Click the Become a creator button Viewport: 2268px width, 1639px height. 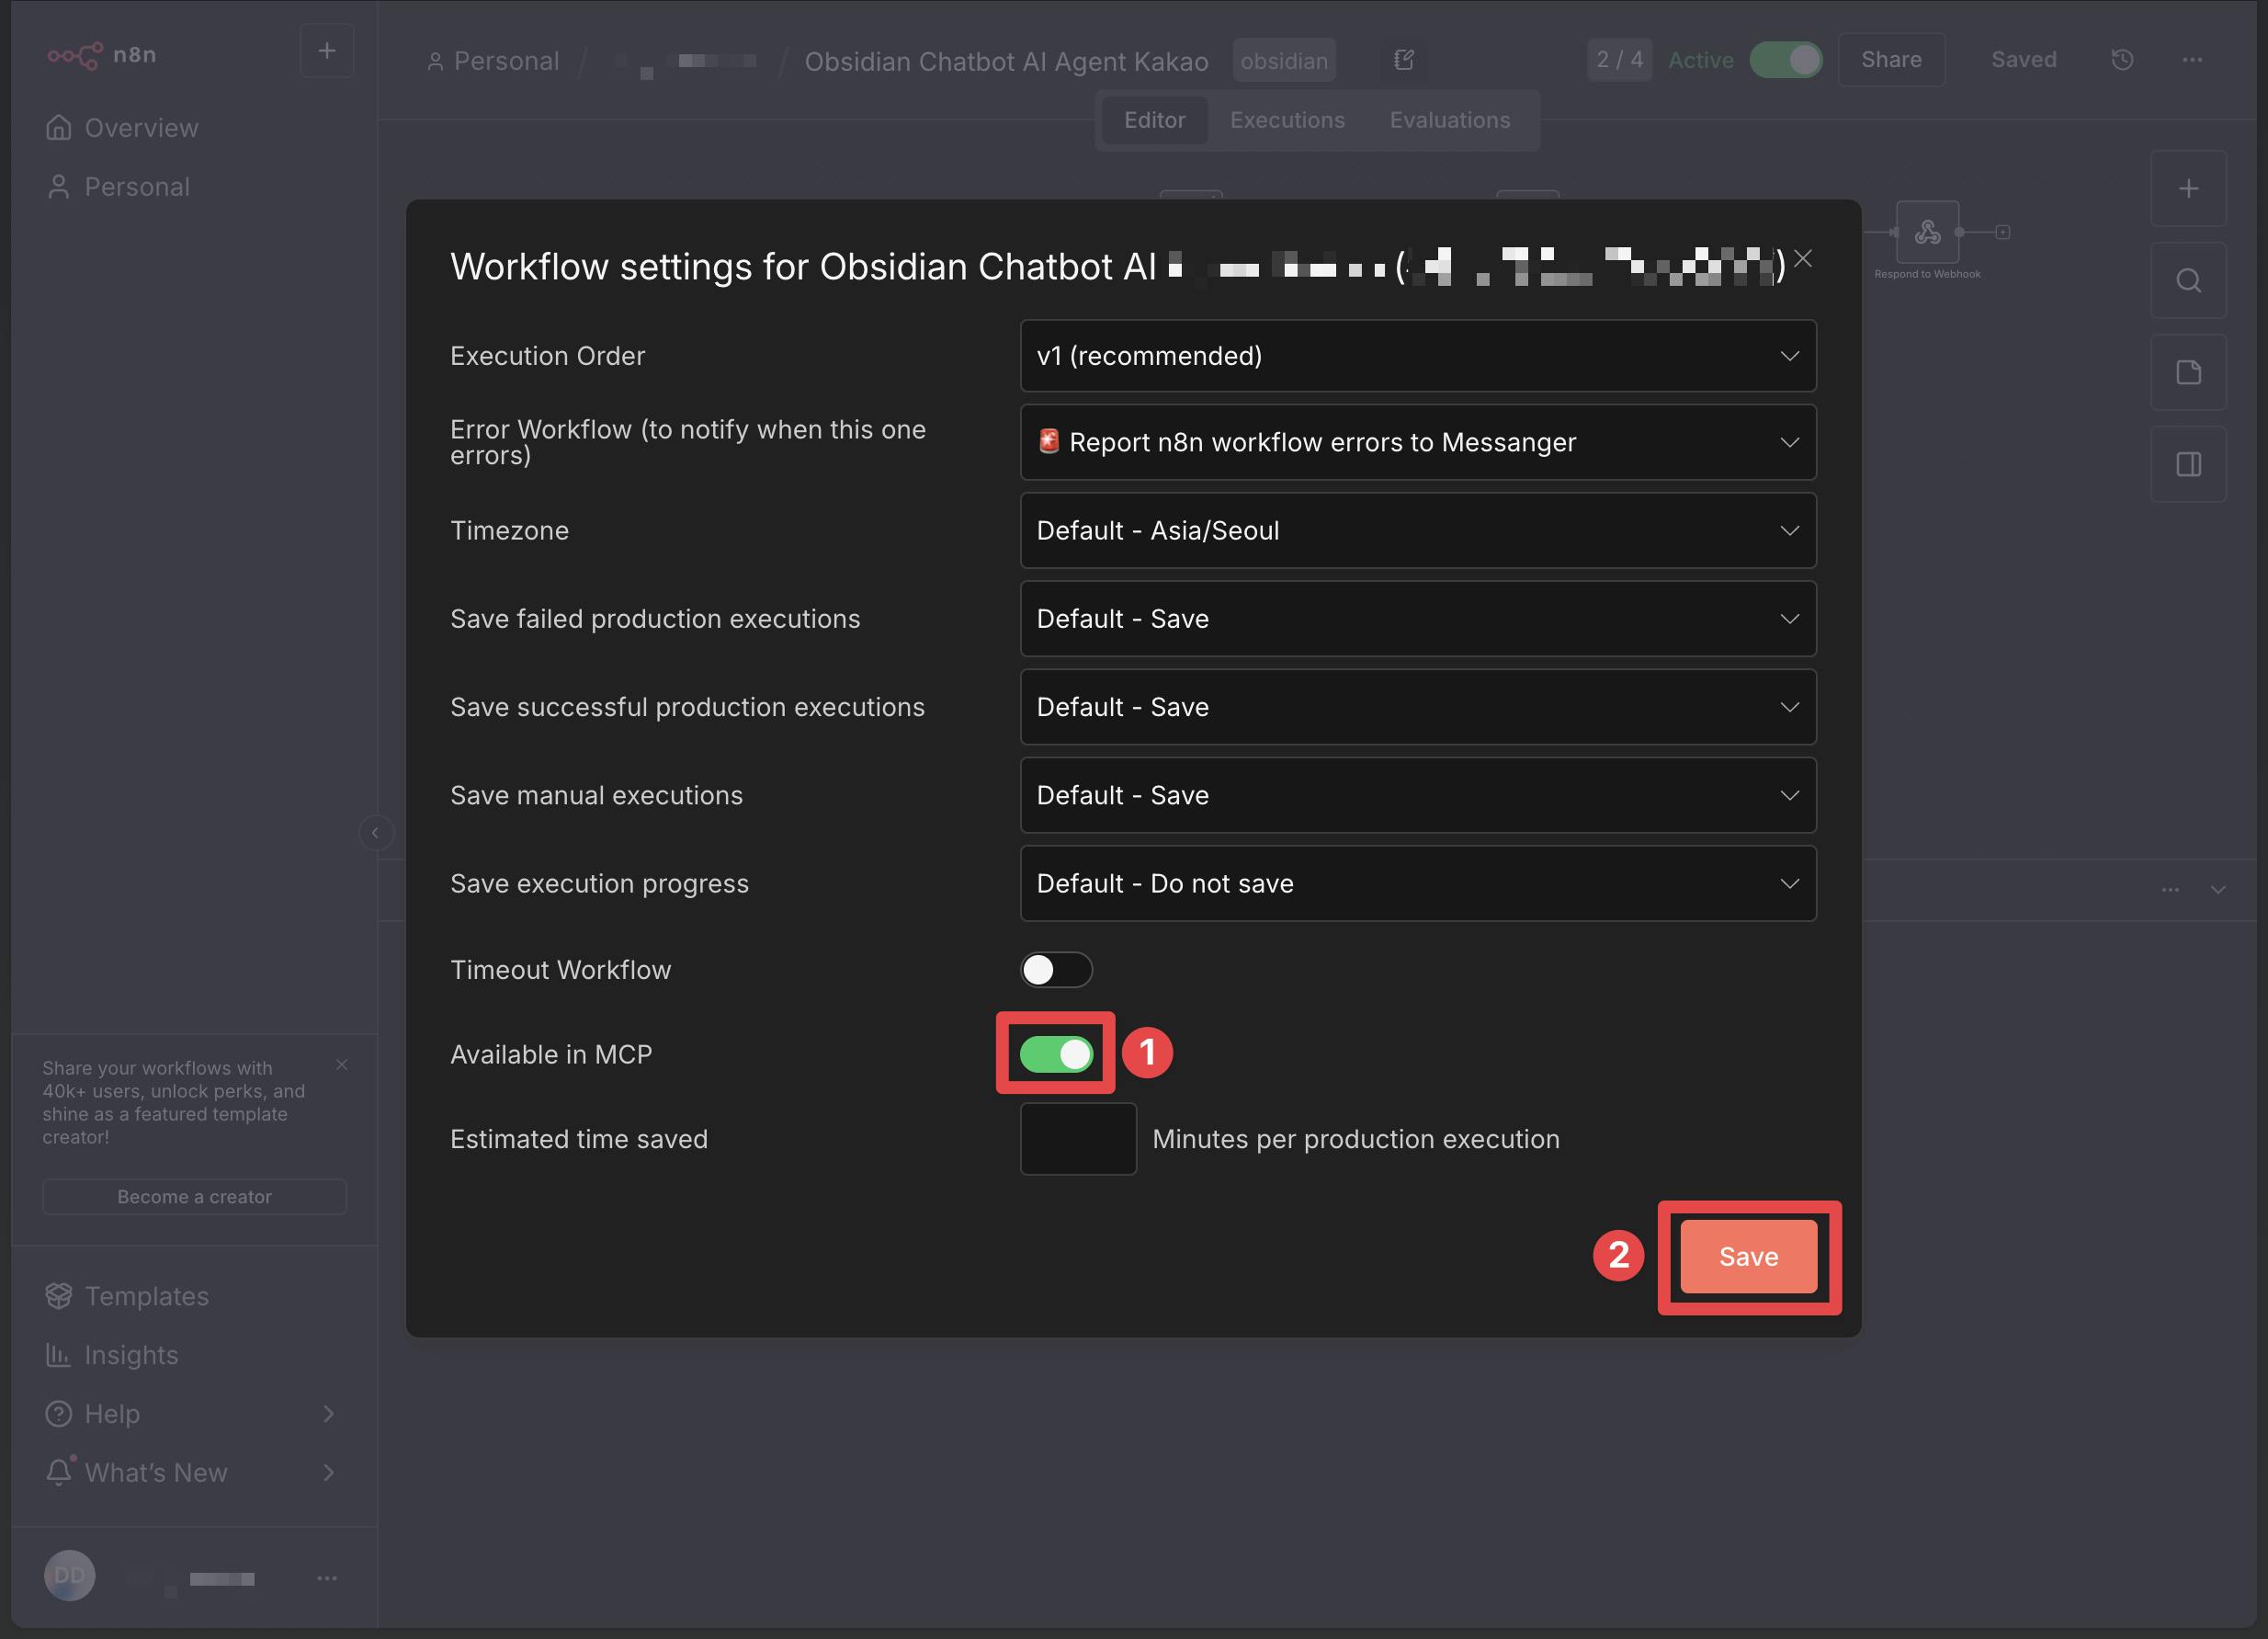point(194,1197)
